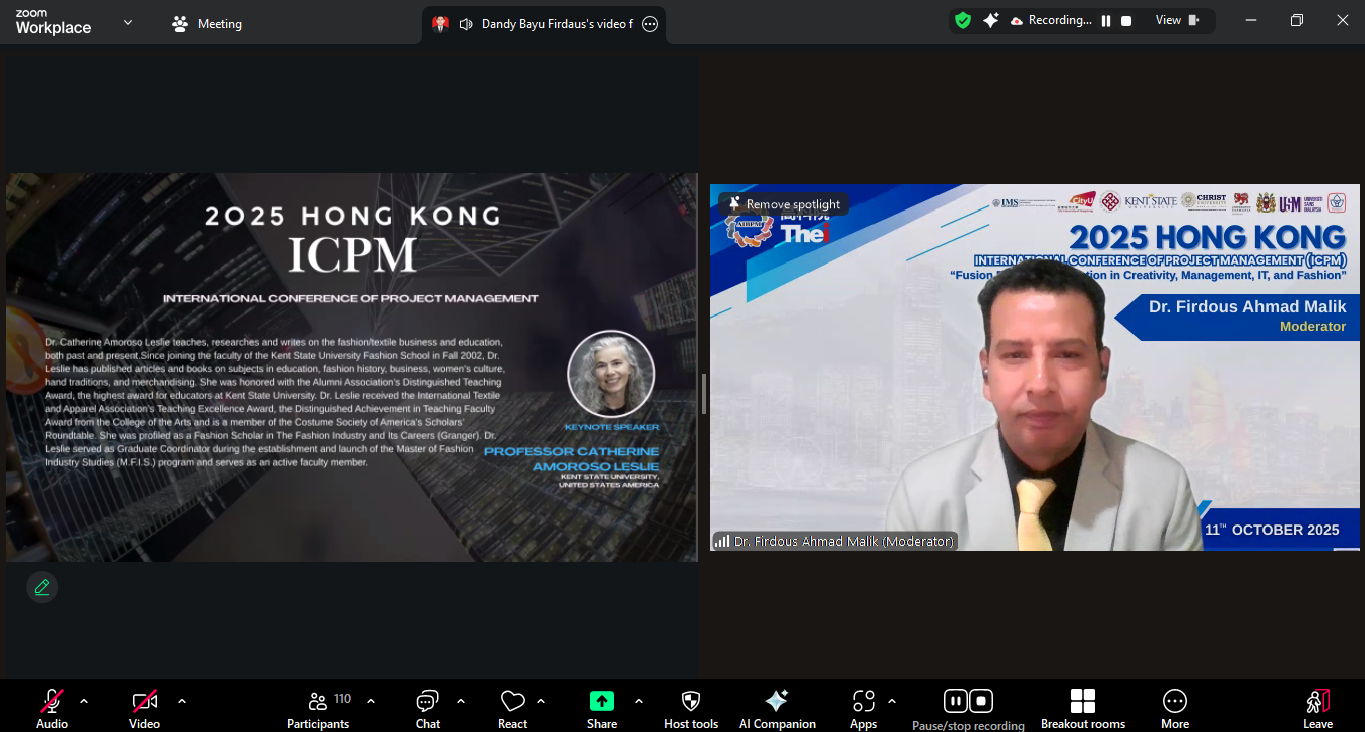Open the Zoom Workplace dropdown chevron
Screen dimensions: 1365x732
tap(128, 22)
